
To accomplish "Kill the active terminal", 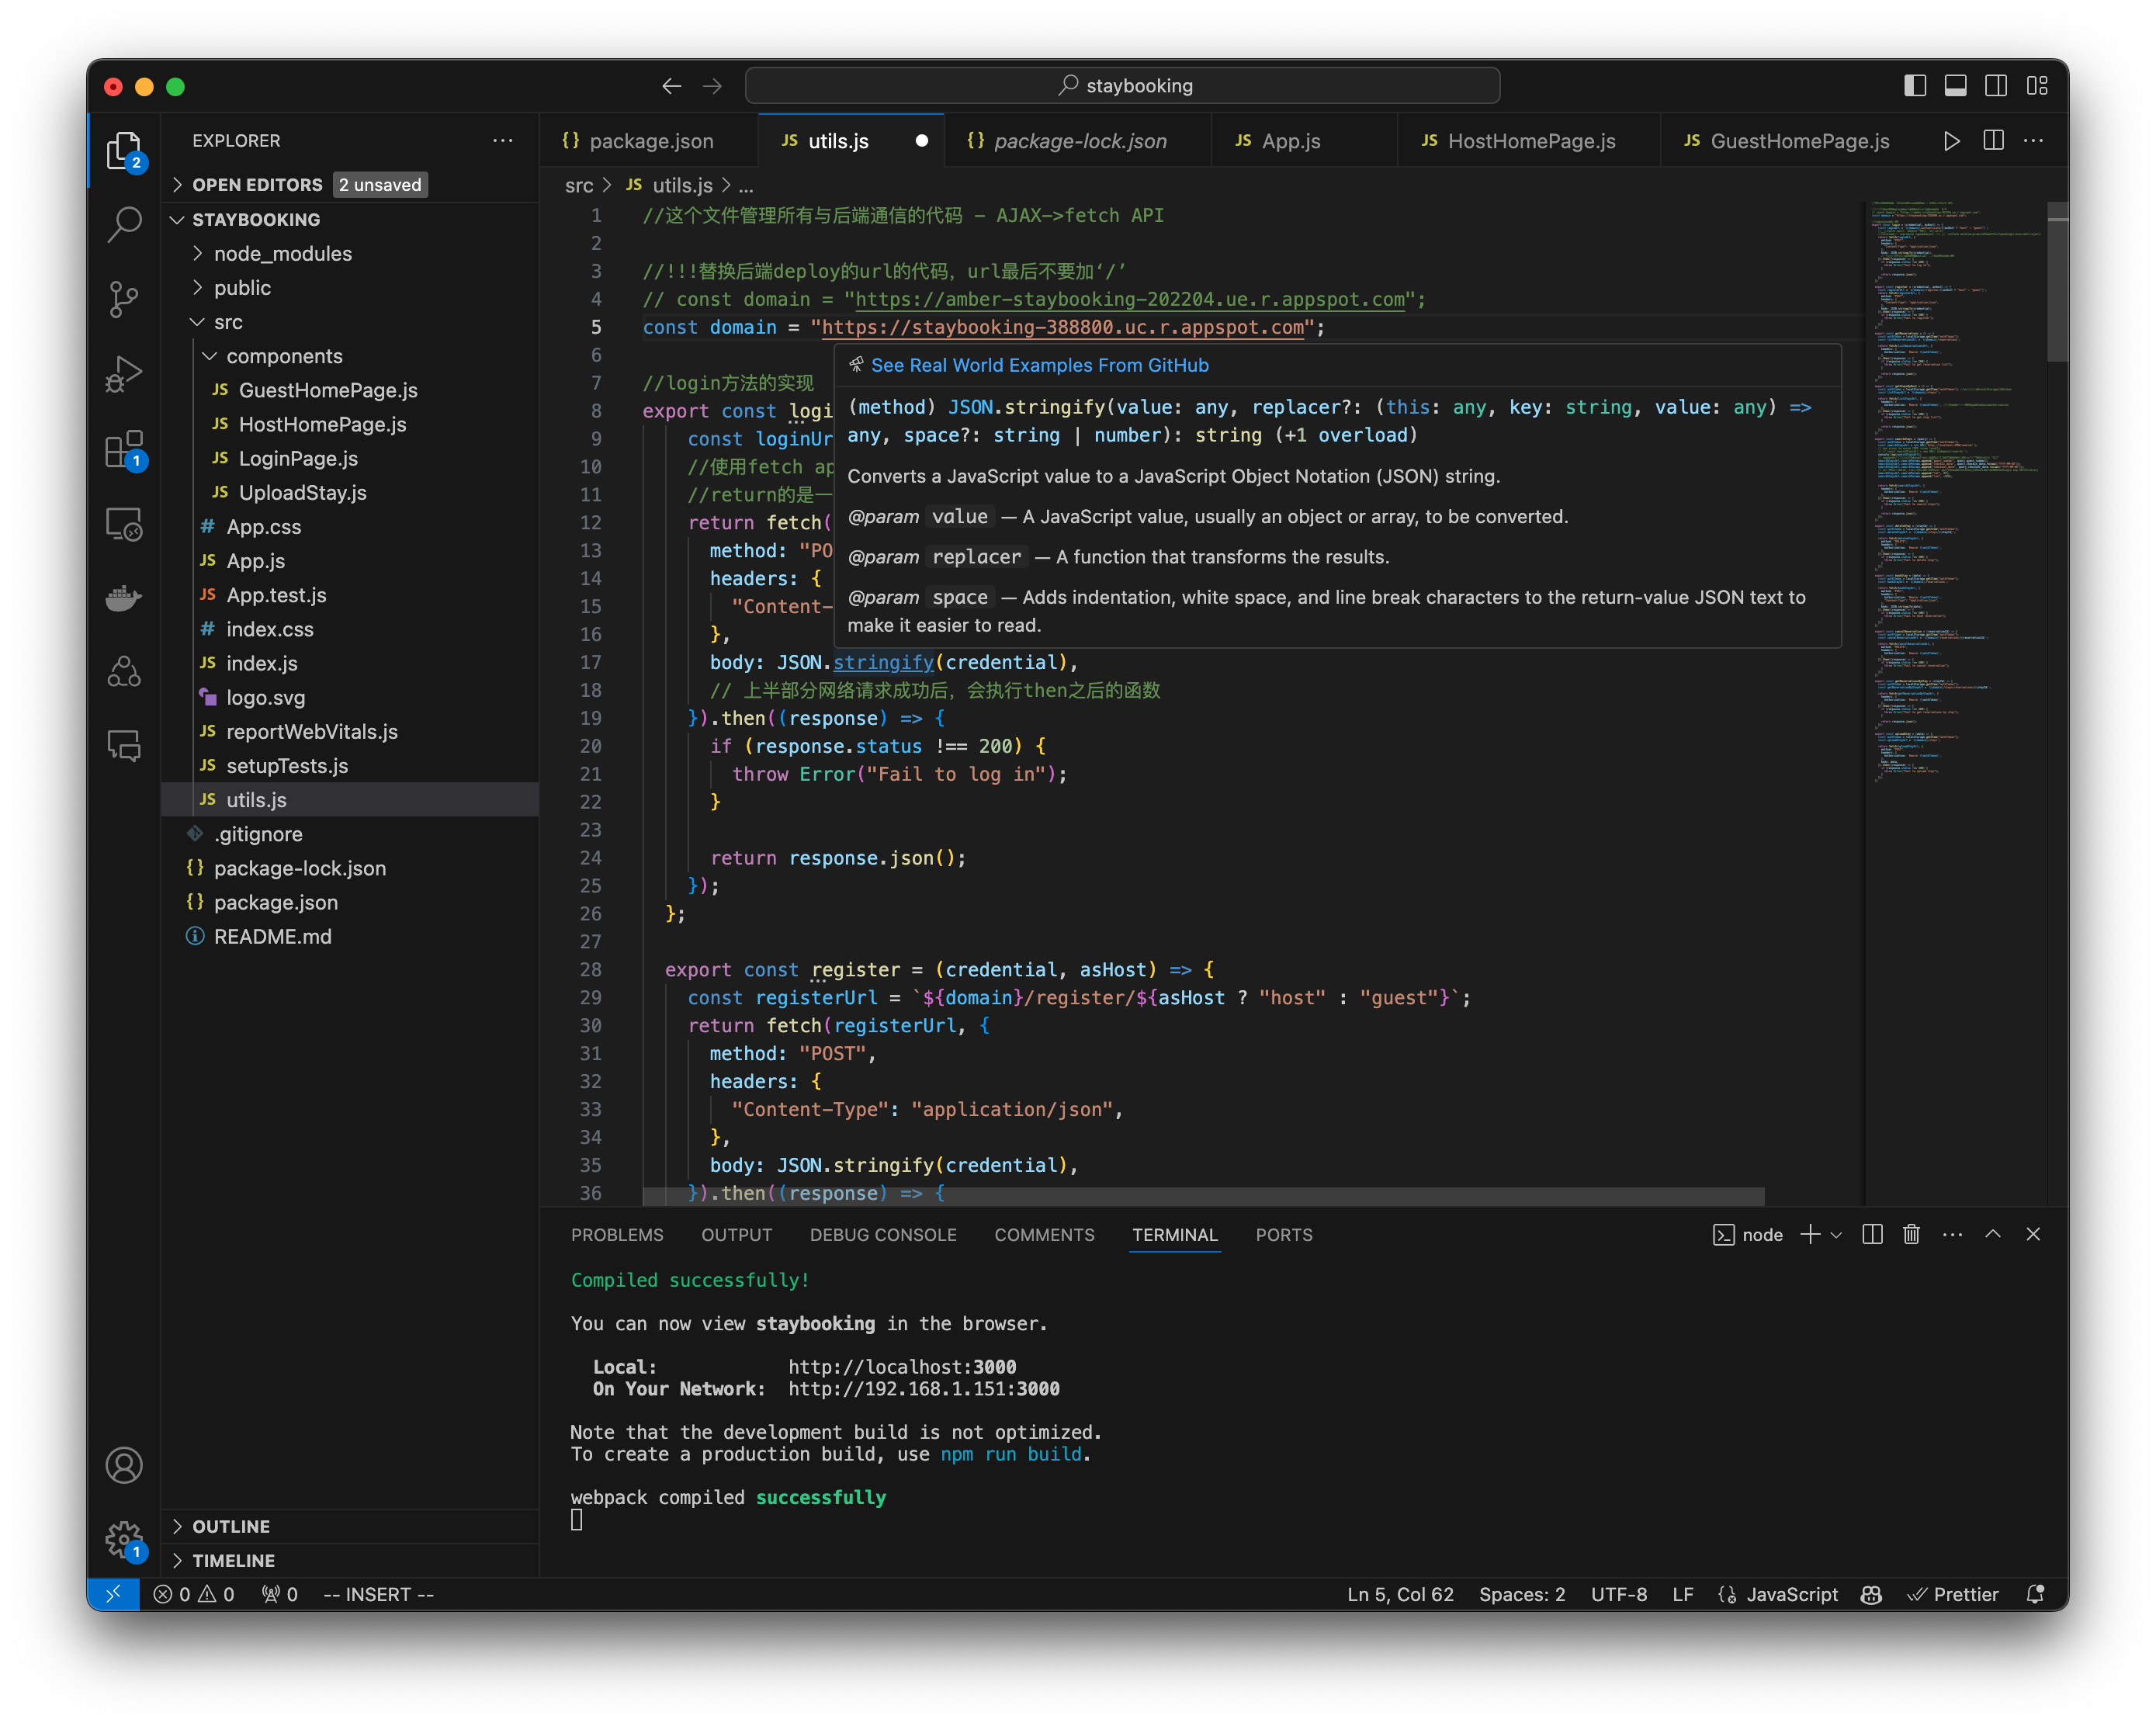I will [x=1911, y=1234].
